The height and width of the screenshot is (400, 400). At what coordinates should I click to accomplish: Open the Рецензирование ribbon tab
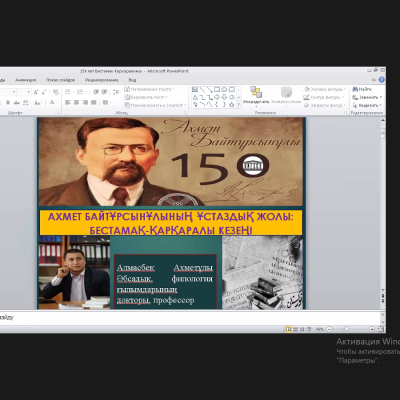[x=102, y=80]
